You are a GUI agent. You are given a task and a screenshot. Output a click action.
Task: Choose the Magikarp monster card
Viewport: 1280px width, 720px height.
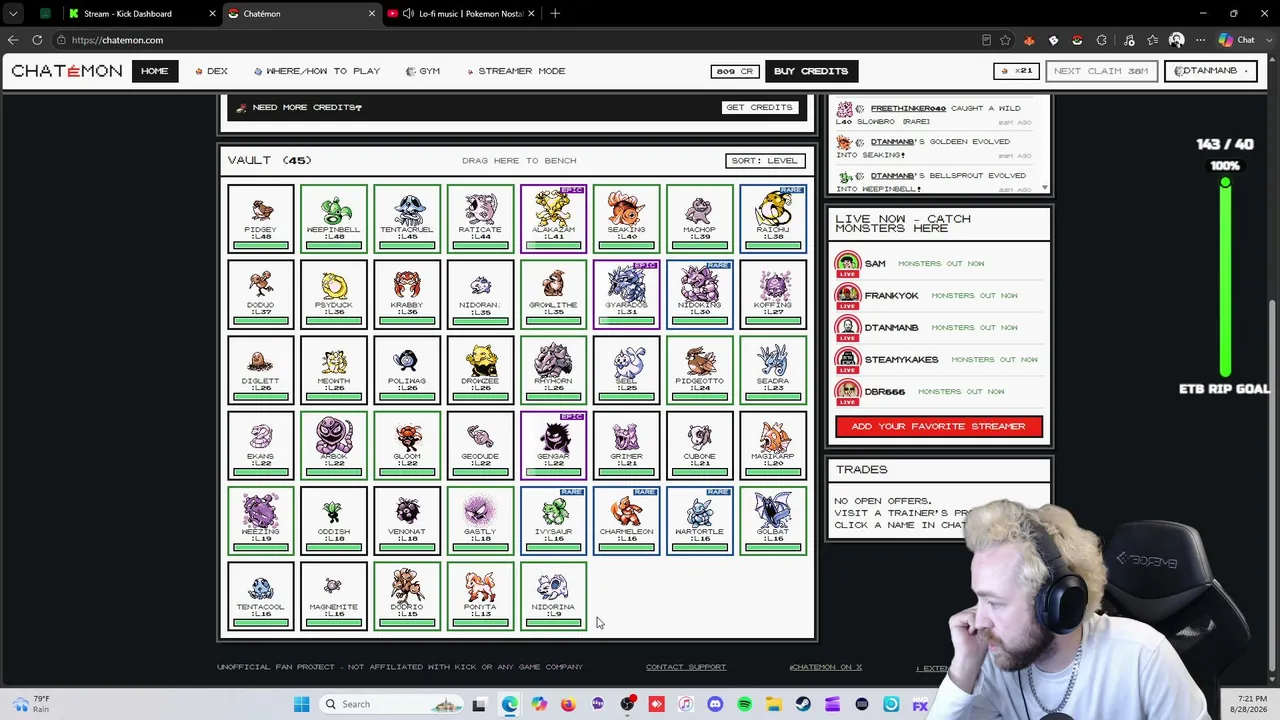(773, 445)
